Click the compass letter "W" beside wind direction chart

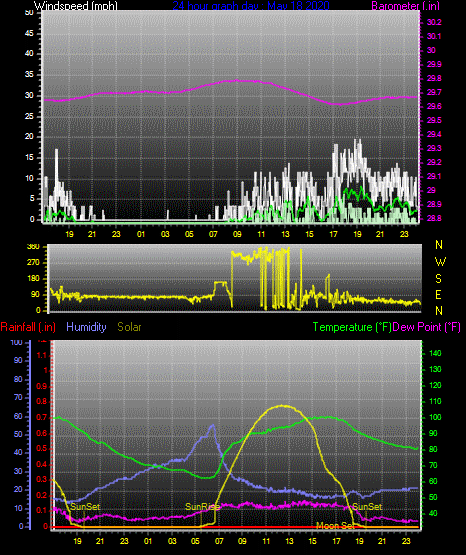pos(440,262)
